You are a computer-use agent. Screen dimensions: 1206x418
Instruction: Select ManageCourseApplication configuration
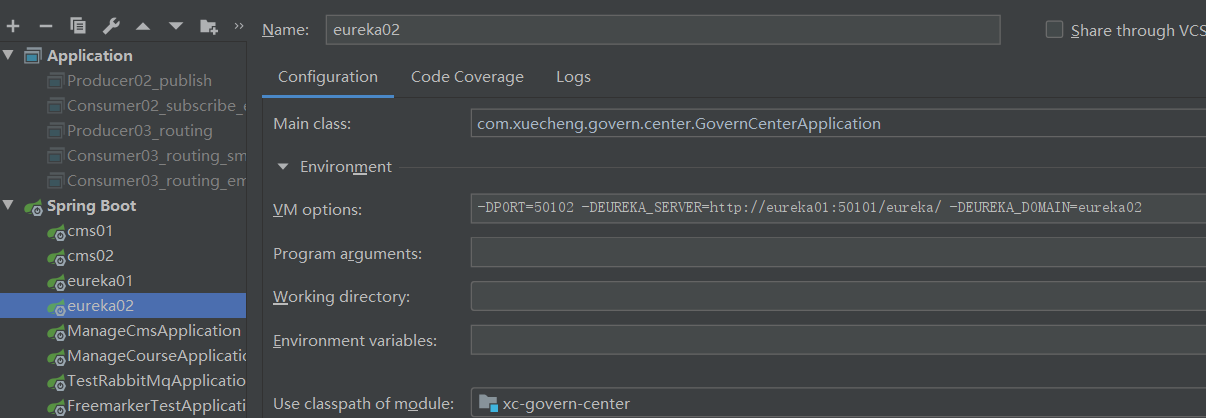pyautogui.click(x=156, y=355)
